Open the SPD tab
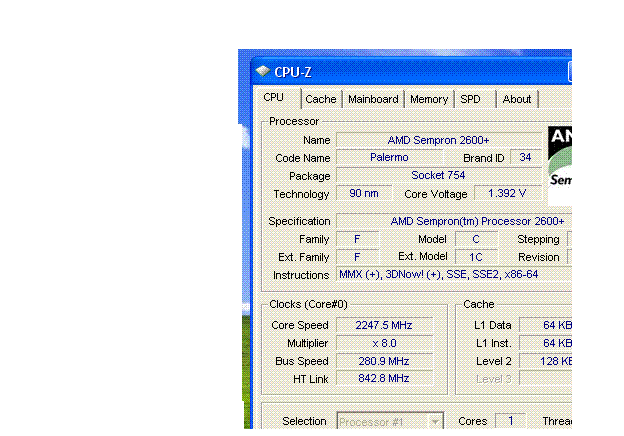The image size is (624, 436). click(475, 99)
